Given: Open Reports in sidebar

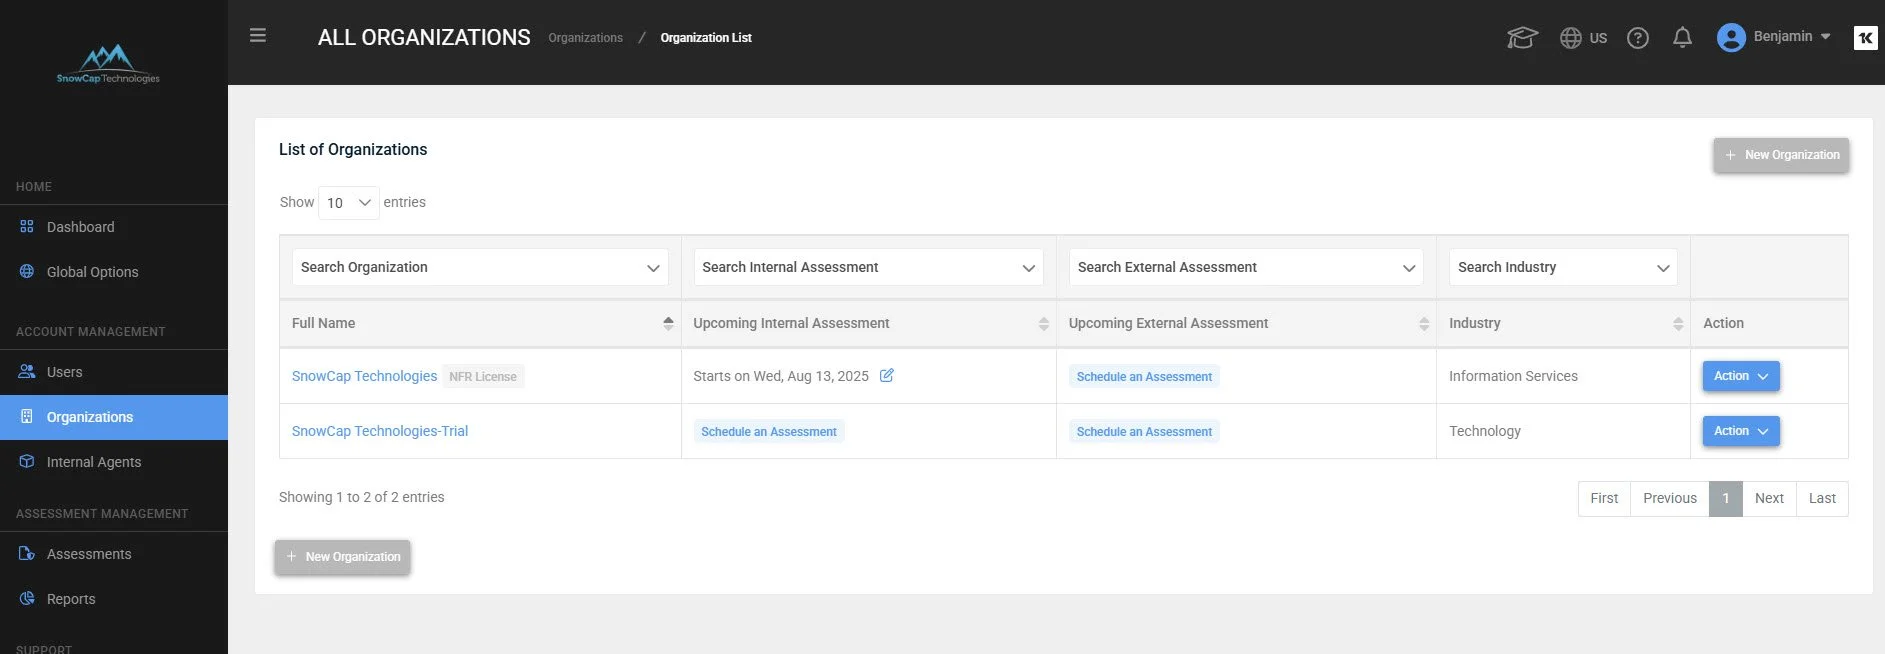Looking at the screenshot, I should click(114, 599).
